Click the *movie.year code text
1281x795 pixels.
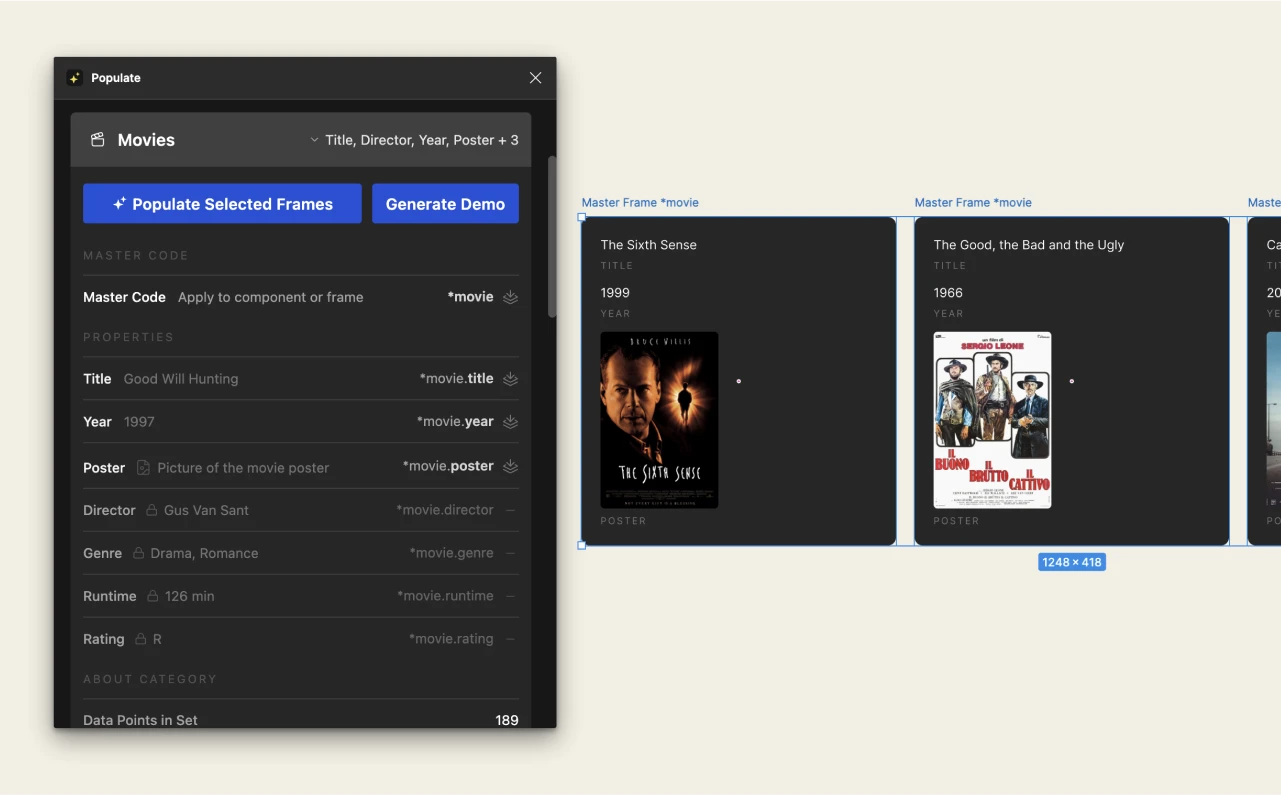coord(455,422)
